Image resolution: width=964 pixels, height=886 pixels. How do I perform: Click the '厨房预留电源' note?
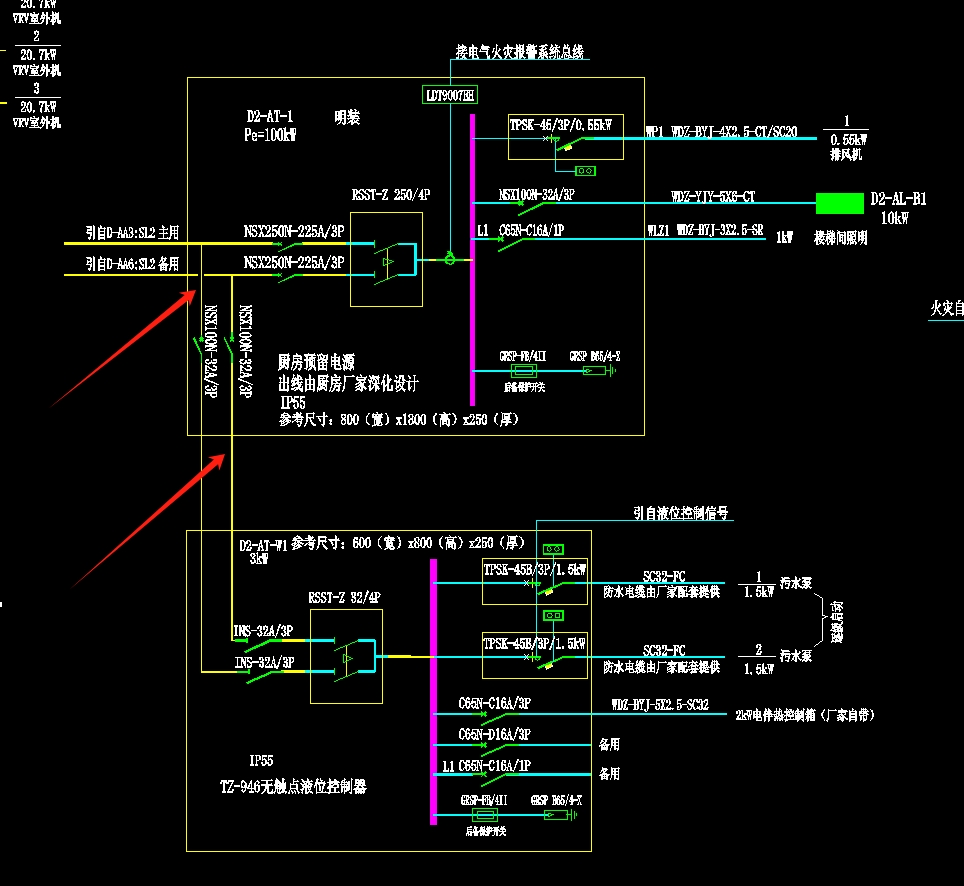pos(316,362)
